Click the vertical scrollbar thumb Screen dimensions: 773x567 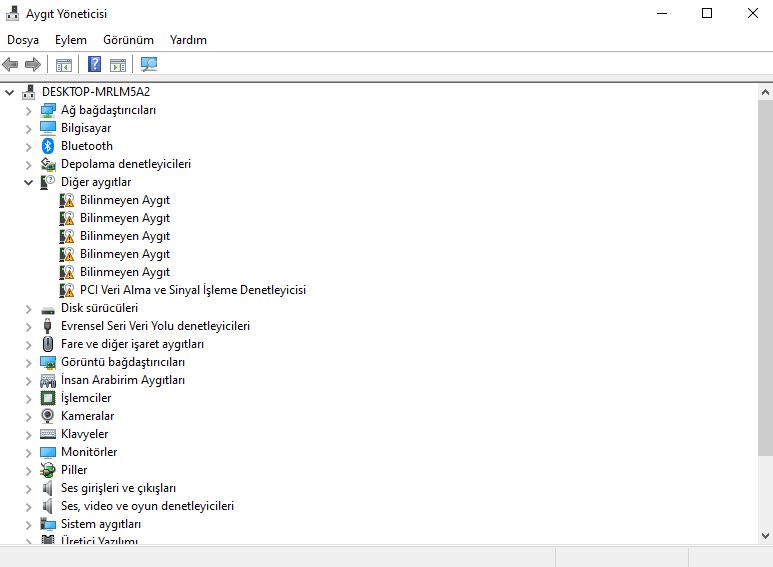pyautogui.click(x=765, y=278)
